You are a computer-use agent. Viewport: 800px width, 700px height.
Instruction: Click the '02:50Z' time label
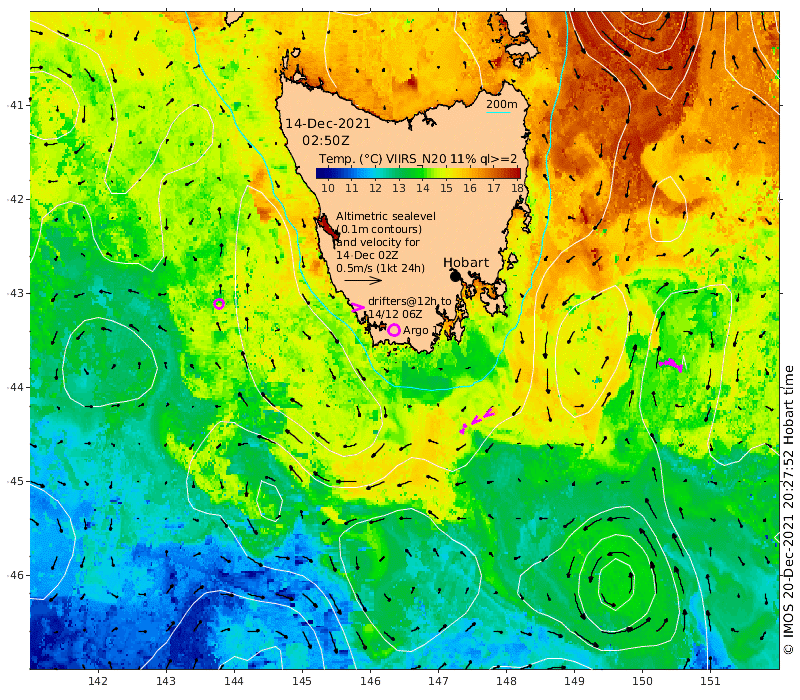click(x=326, y=140)
